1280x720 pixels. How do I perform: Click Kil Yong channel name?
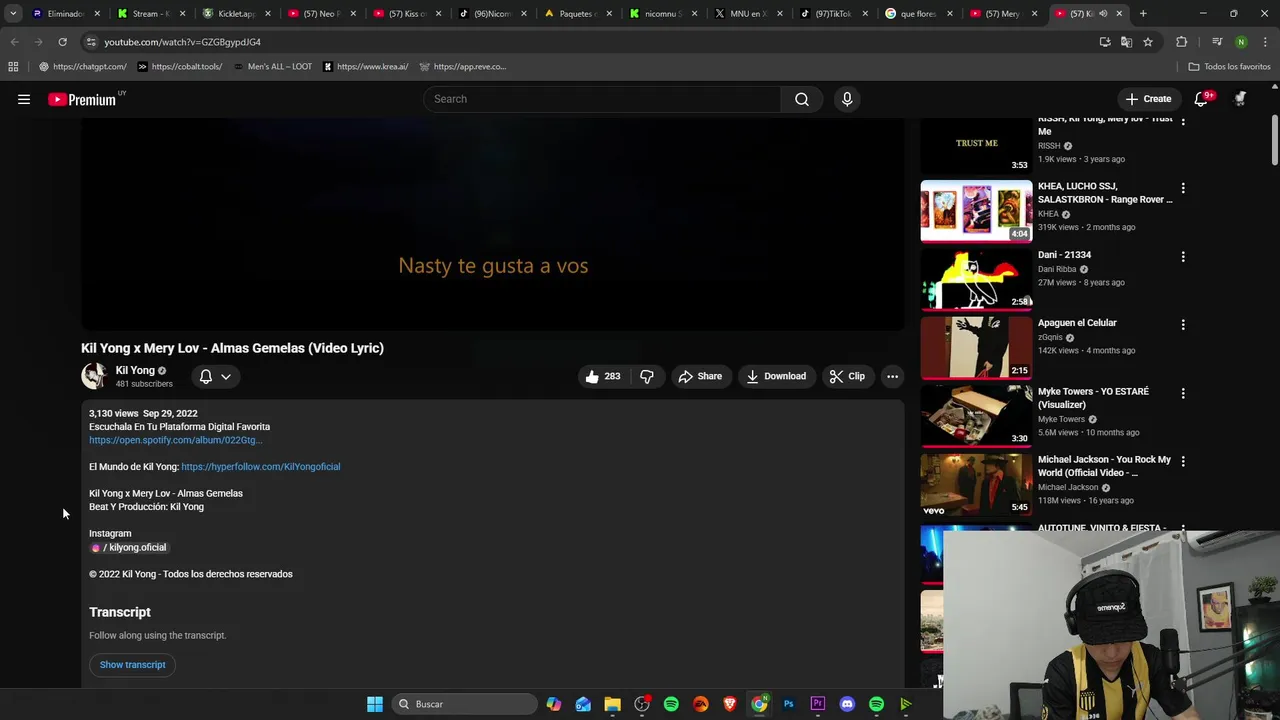(135, 370)
